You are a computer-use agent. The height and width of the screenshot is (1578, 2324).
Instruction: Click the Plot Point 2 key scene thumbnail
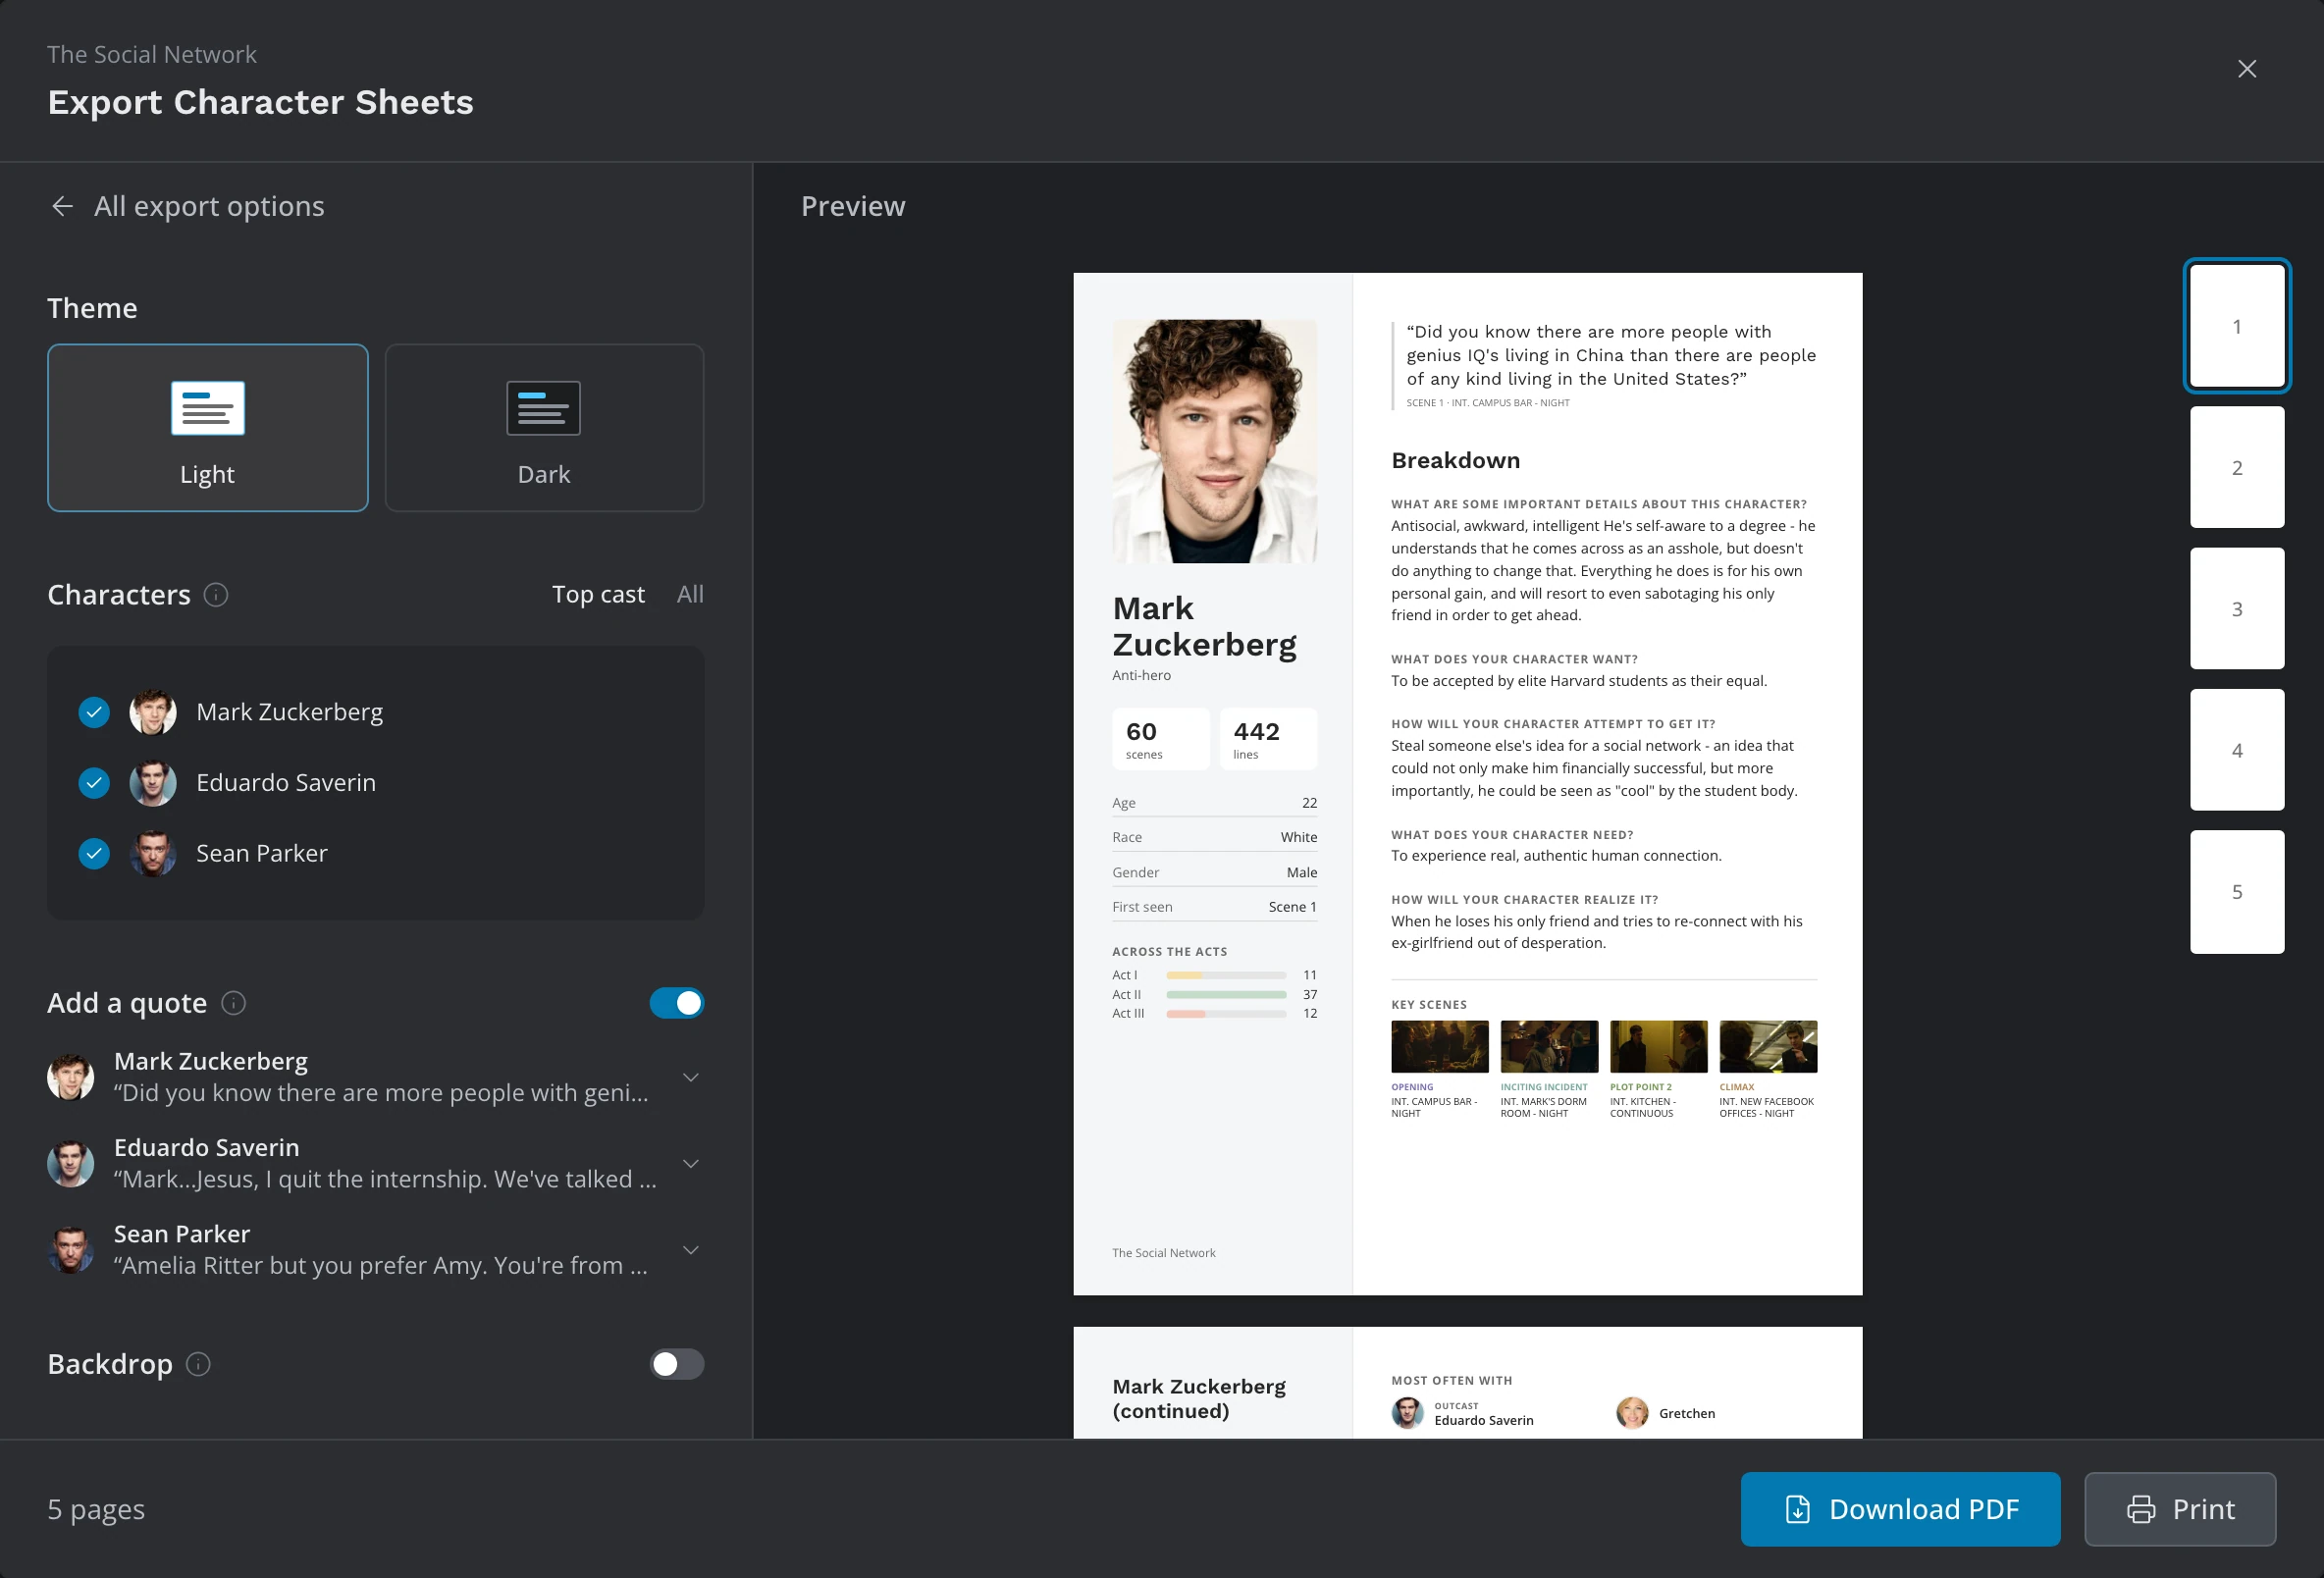[x=1658, y=1046]
